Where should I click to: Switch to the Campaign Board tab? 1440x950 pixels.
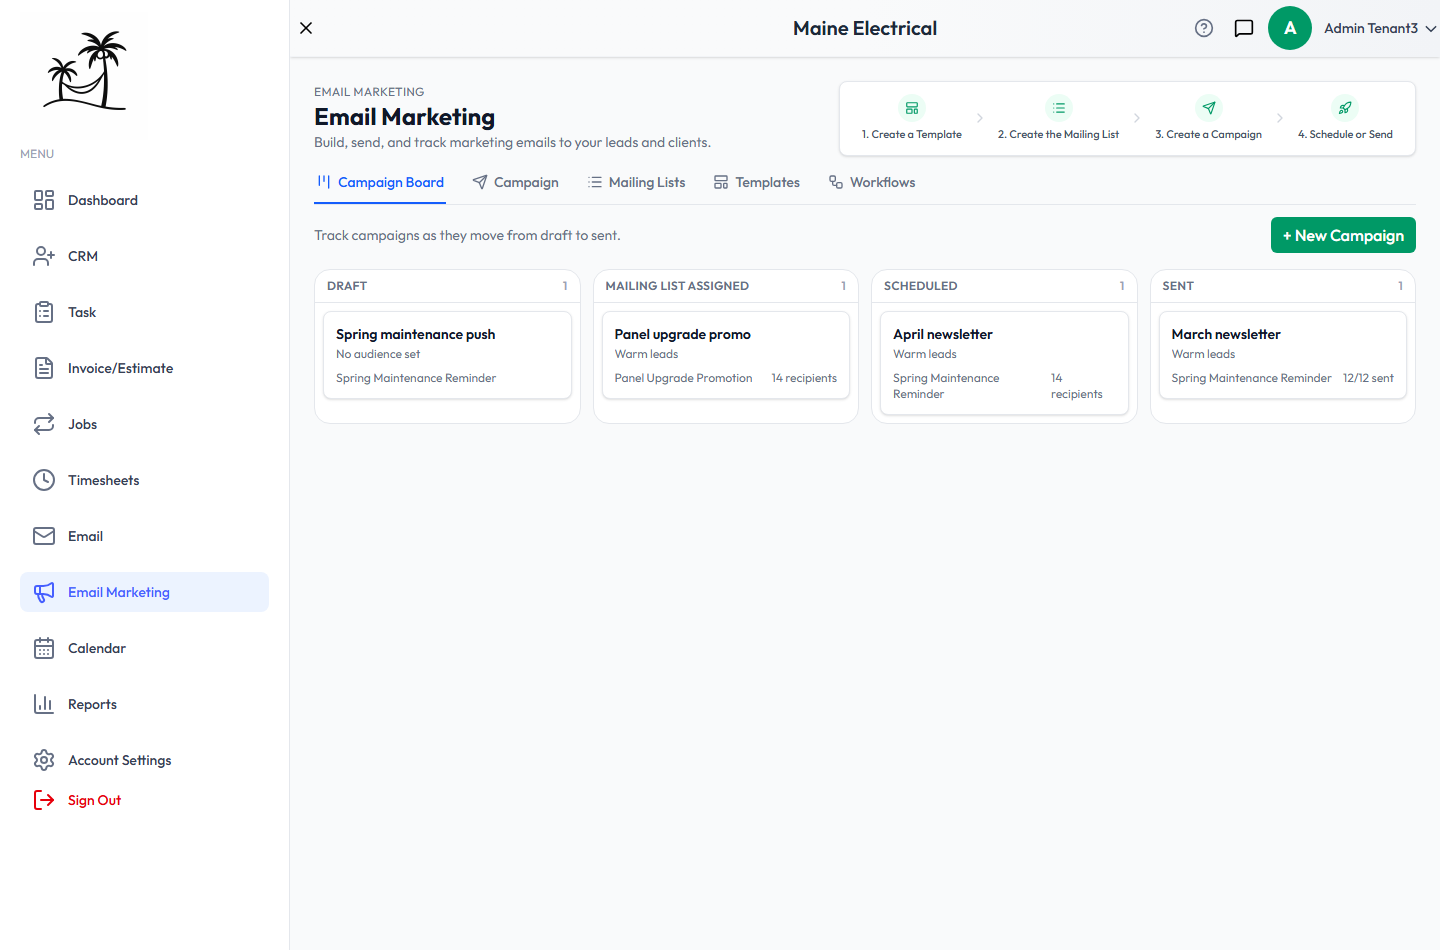pyautogui.click(x=380, y=183)
